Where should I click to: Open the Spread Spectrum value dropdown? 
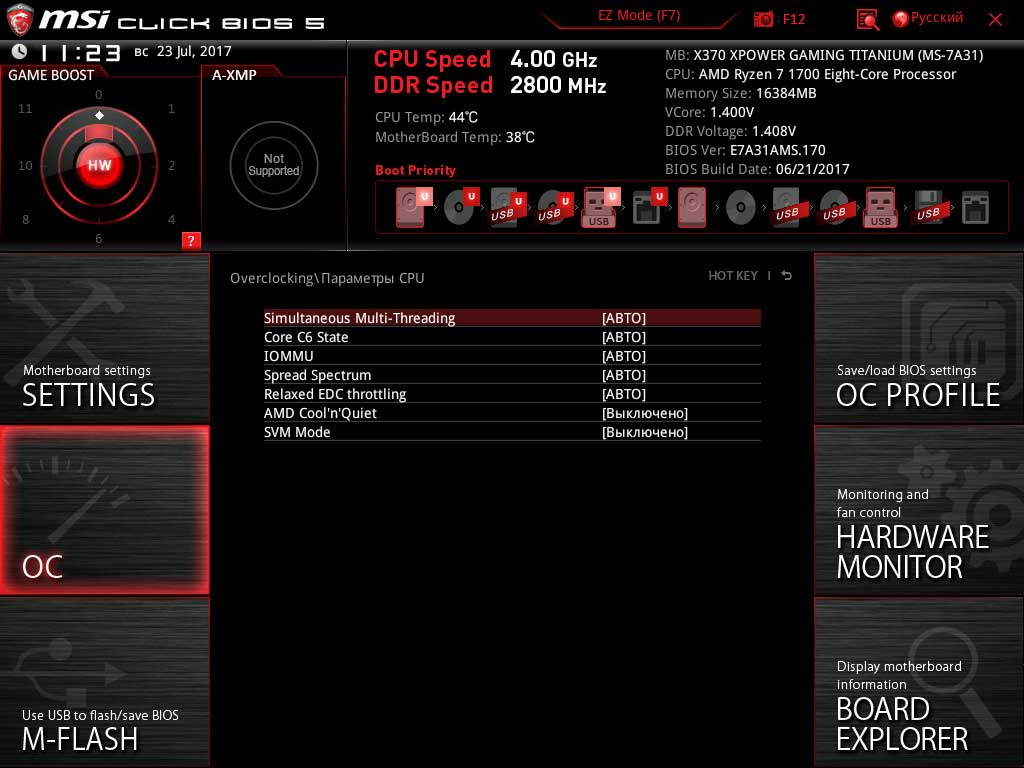pos(624,375)
